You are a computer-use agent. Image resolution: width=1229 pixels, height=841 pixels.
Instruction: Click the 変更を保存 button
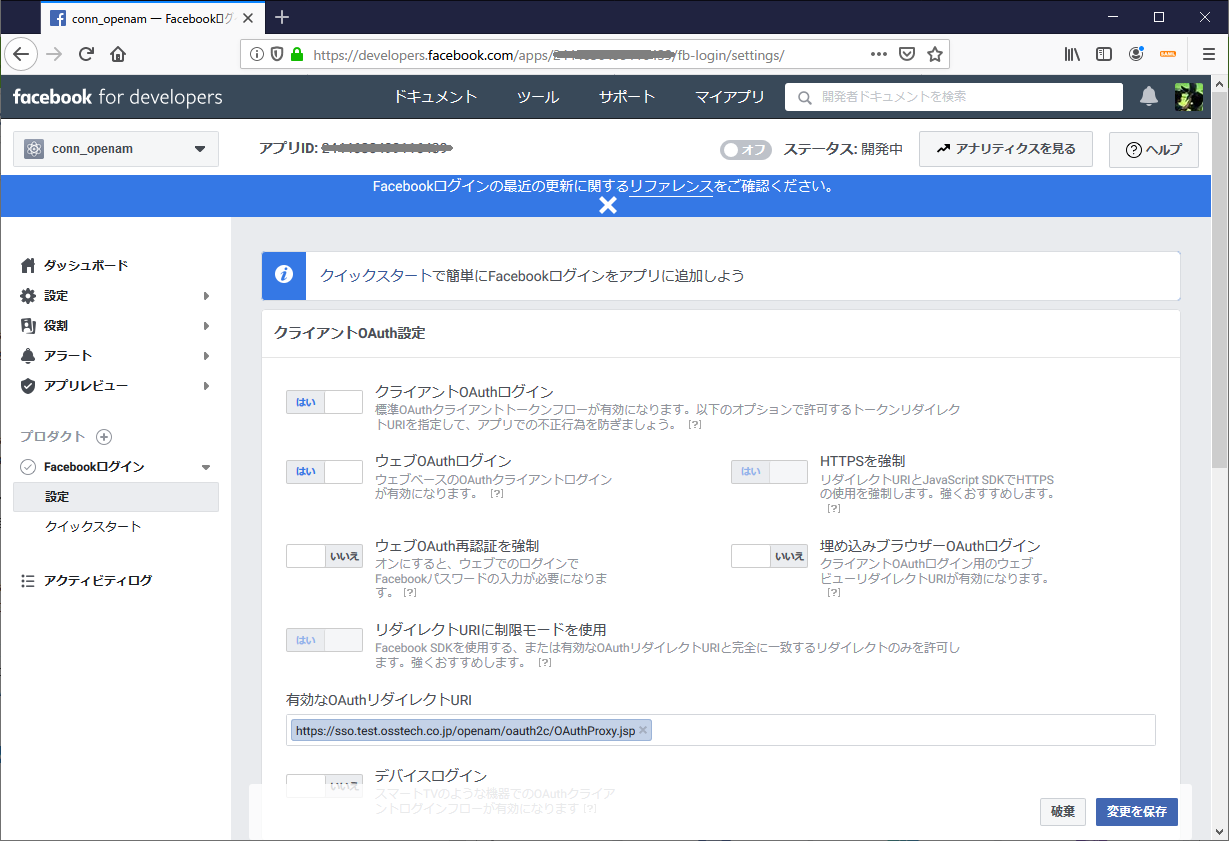pyautogui.click(x=1137, y=812)
